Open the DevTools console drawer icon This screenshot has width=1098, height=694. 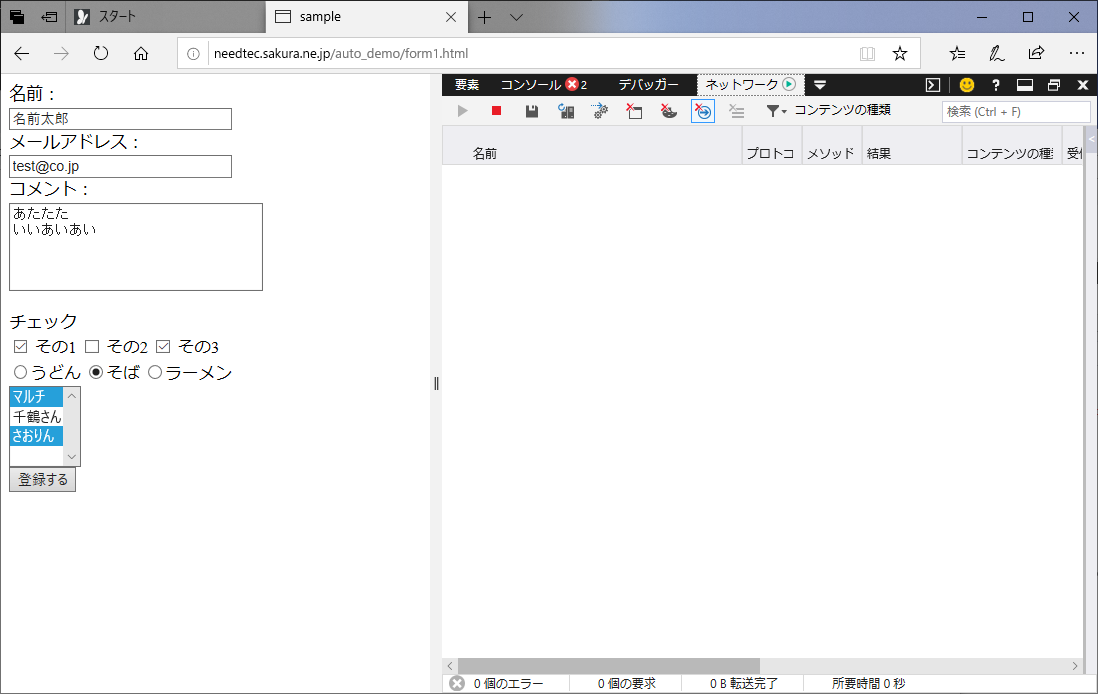pyautogui.click(x=933, y=85)
